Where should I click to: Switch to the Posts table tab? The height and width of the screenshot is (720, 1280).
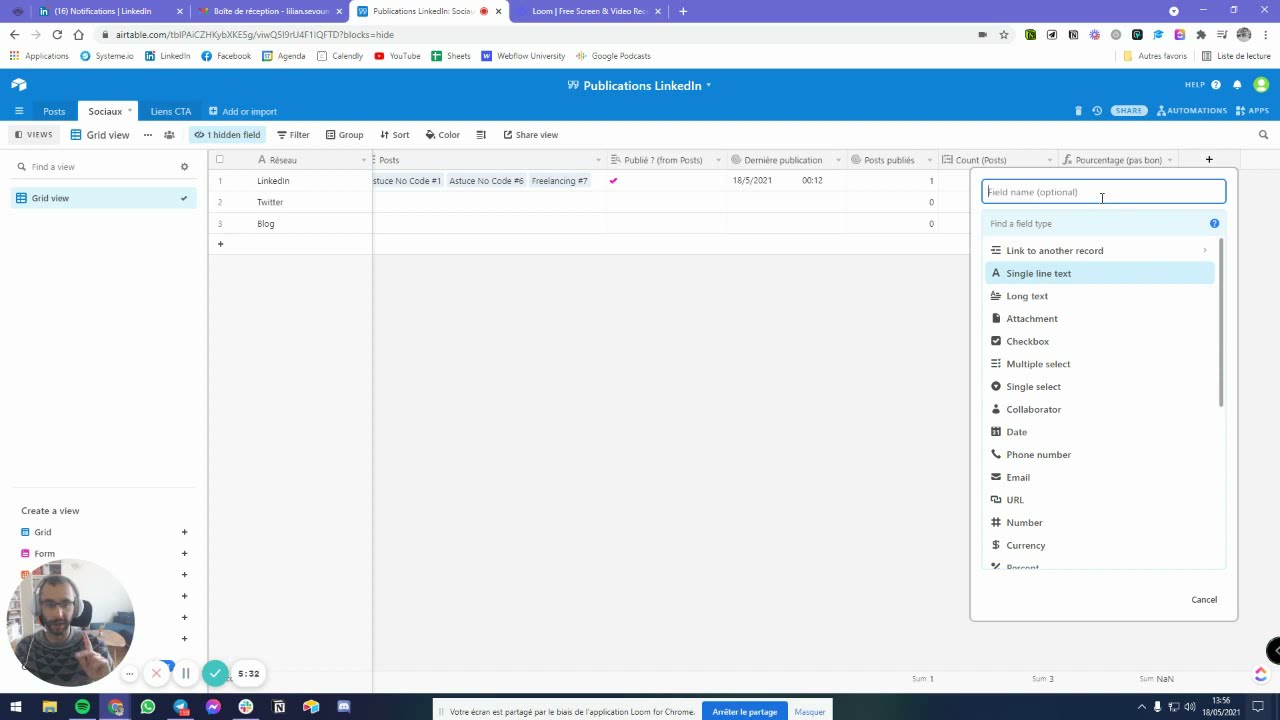click(x=54, y=111)
